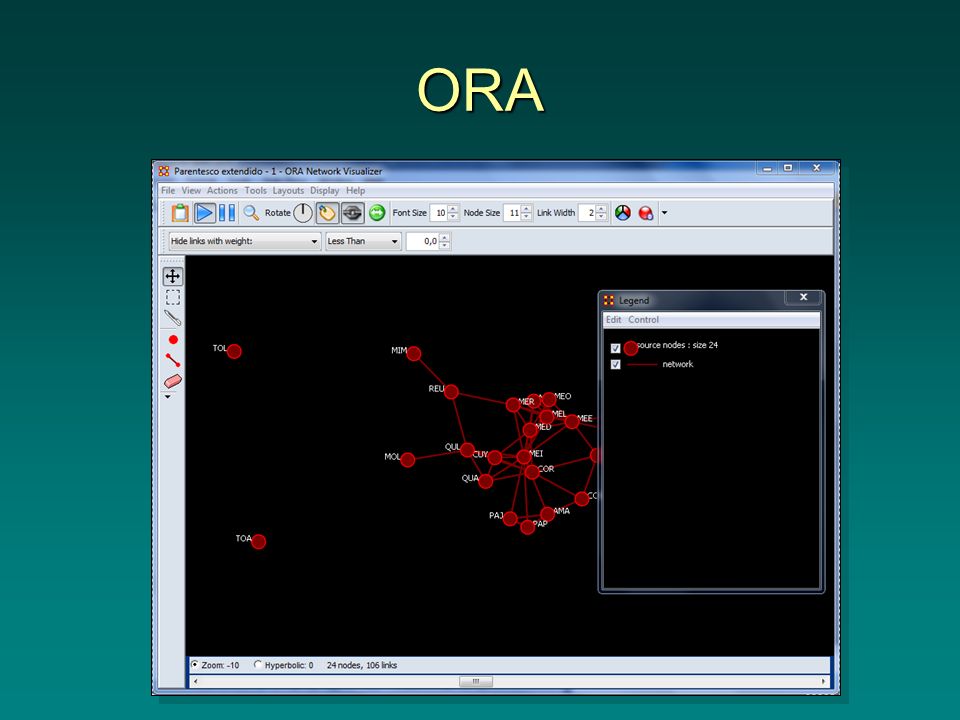Click the copy-to-clipboard toolbar icon
960x720 pixels.
[x=180, y=212]
